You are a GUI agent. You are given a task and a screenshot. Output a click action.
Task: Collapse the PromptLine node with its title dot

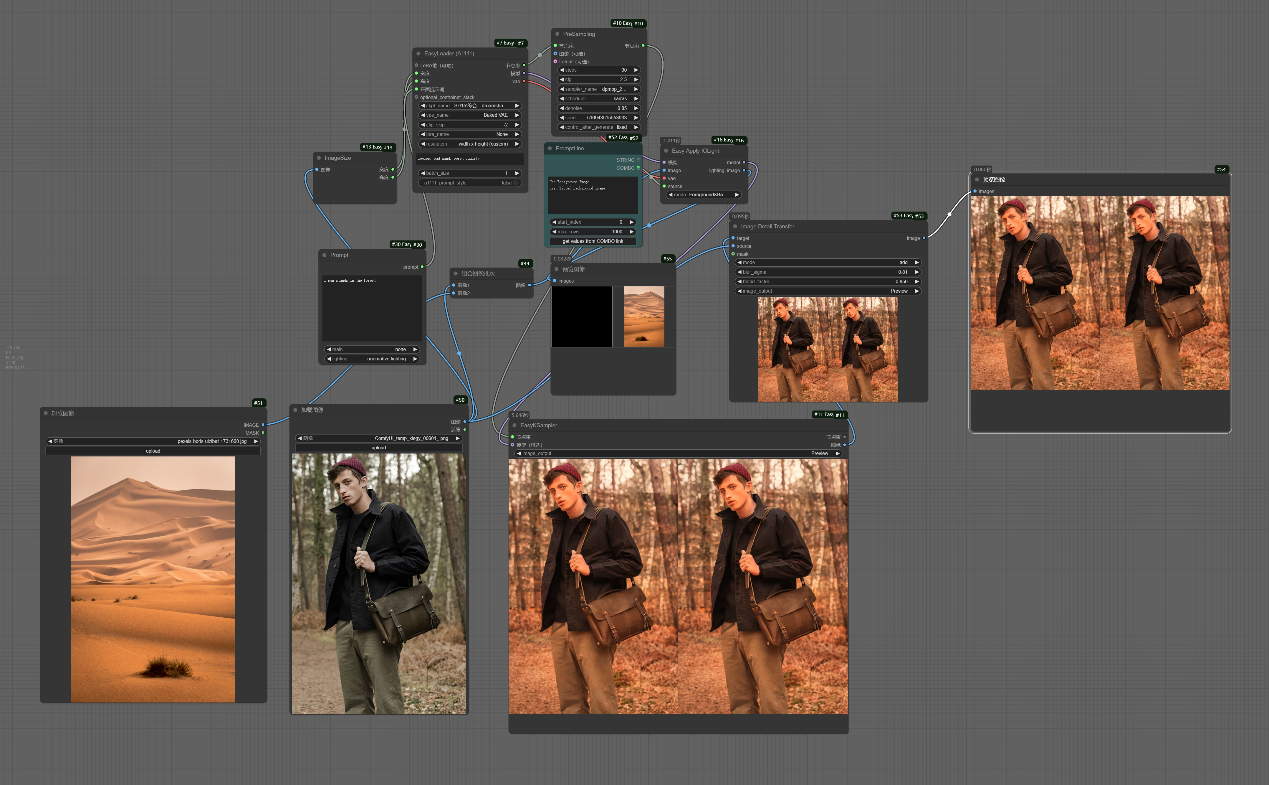click(550, 148)
